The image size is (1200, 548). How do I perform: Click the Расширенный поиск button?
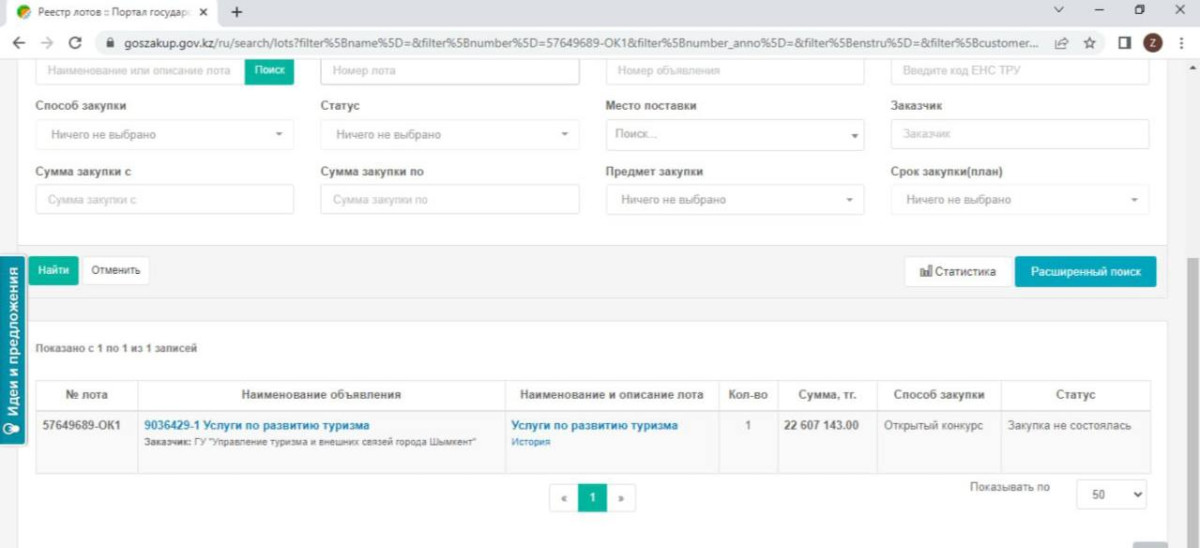[x=1085, y=271]
